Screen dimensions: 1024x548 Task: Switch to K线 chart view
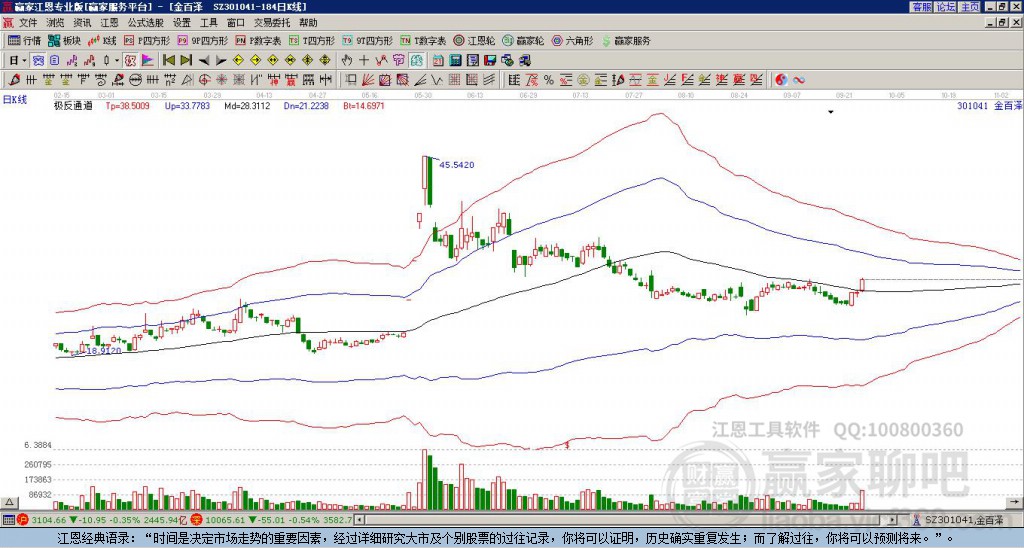coord(103,40)
